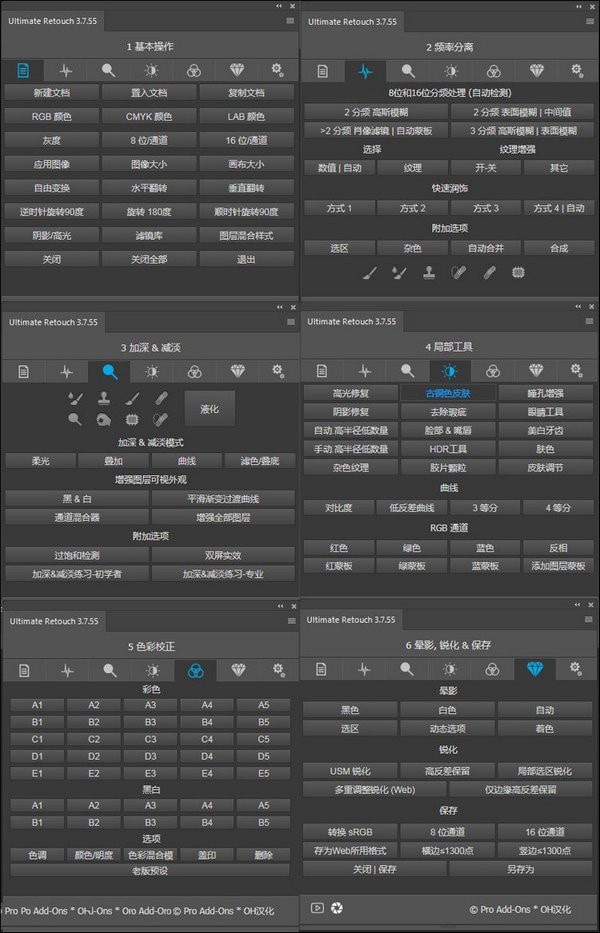Collapse the 1 基本操作 panel with double arrows
This screenshot has height=933, width=600.
[279, 6]
